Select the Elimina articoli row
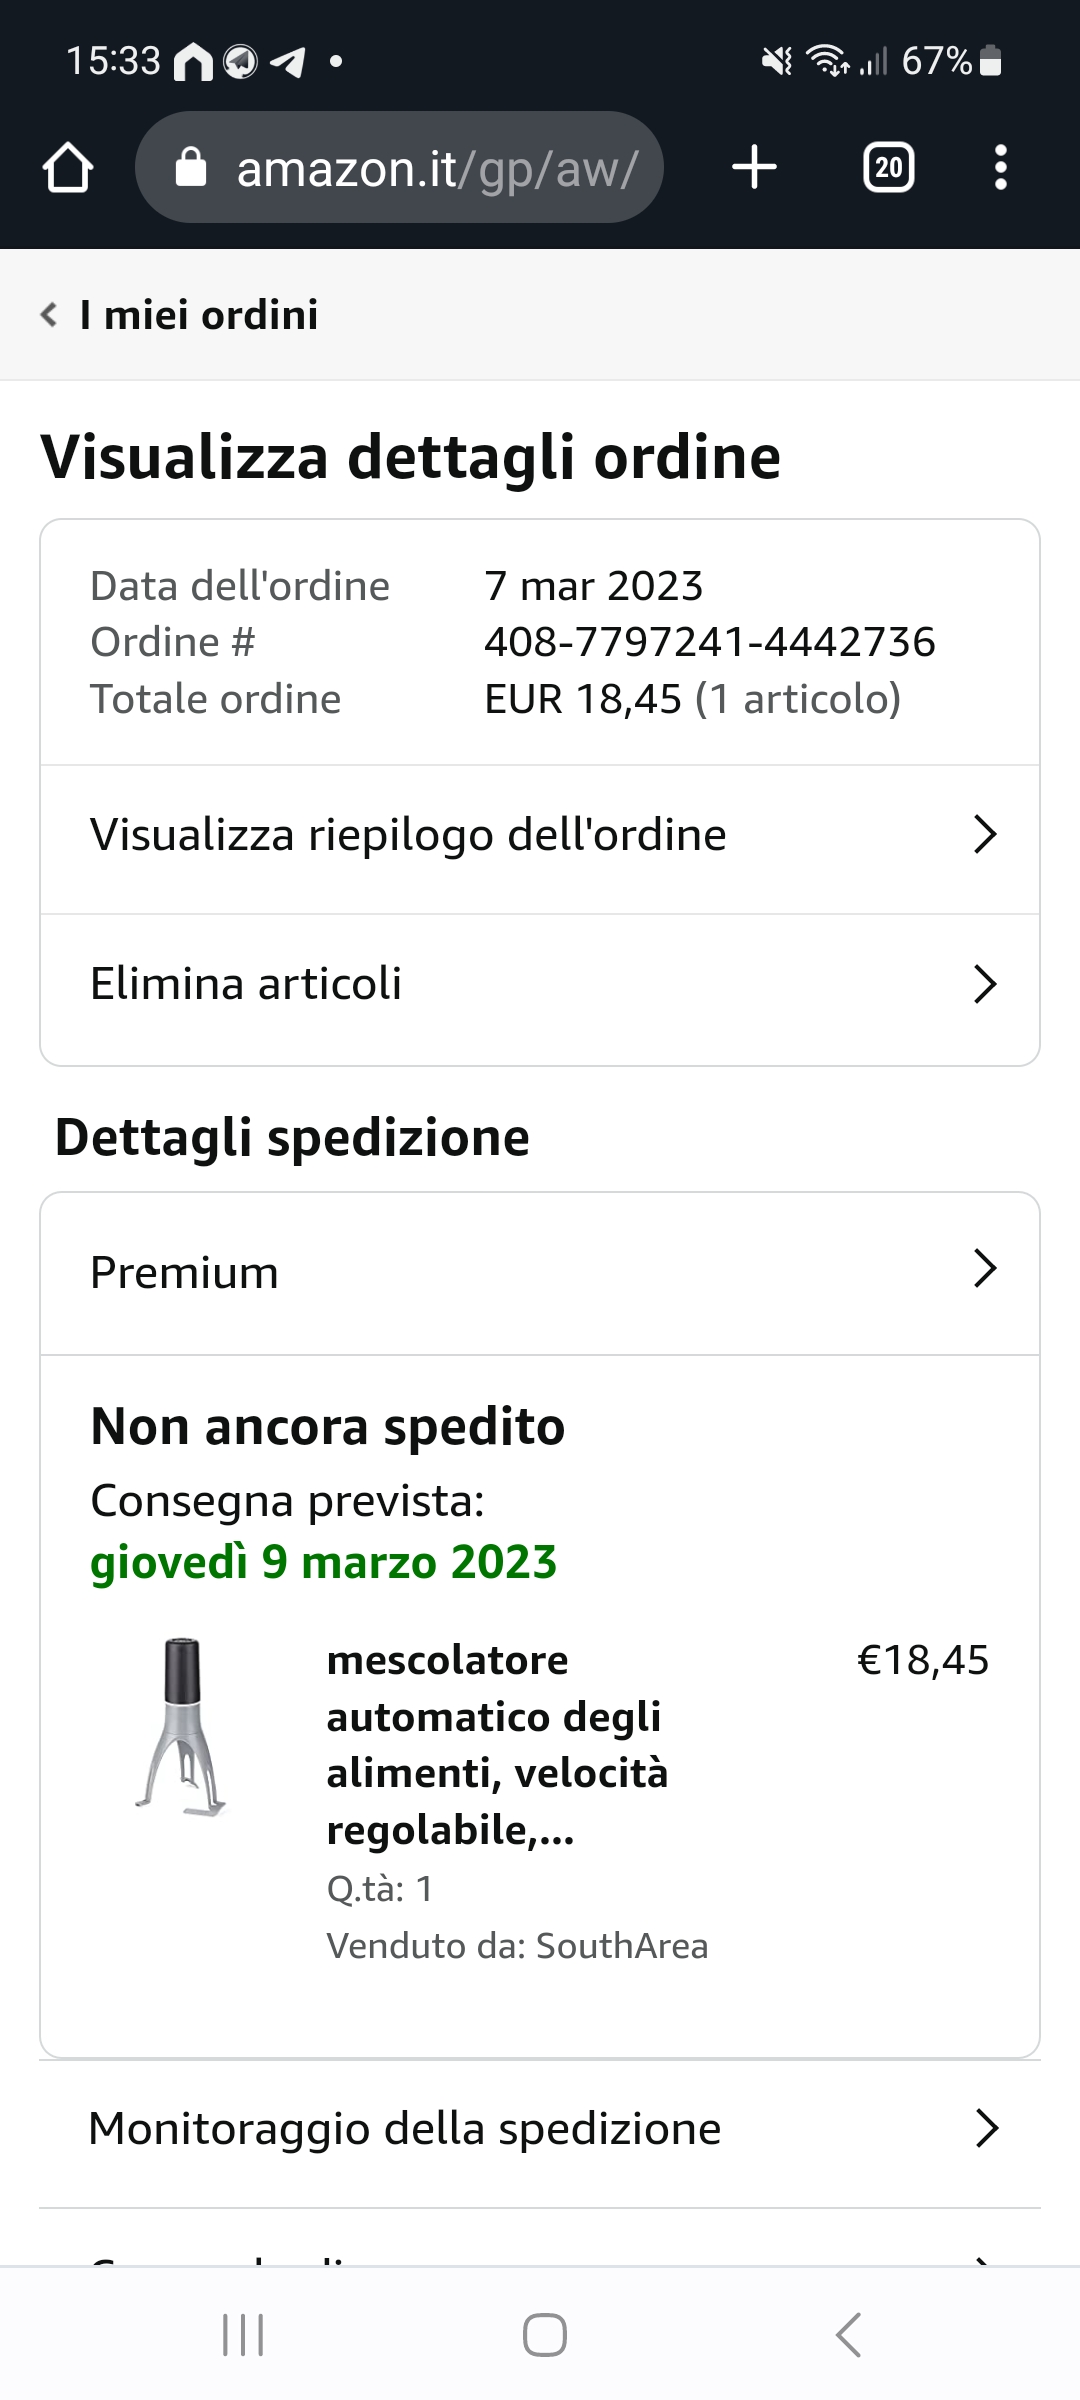The width and height of the screenshot is (1080, 2400). click(x=246, y=984)
